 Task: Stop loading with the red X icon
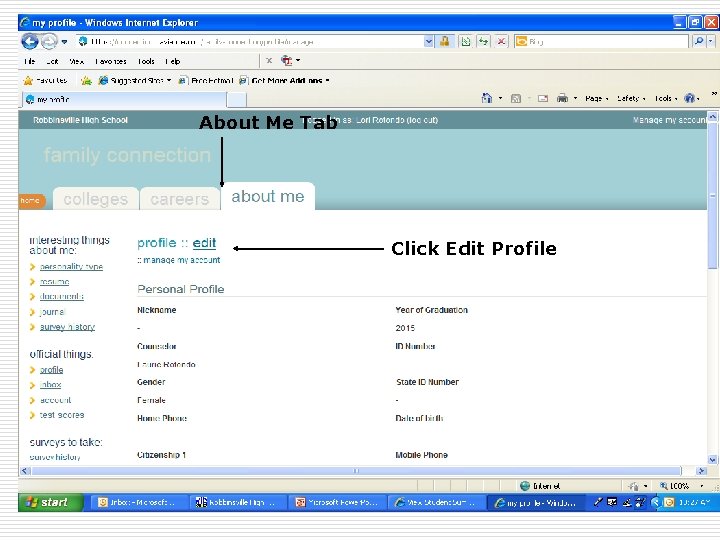click(x=501, y=42)
